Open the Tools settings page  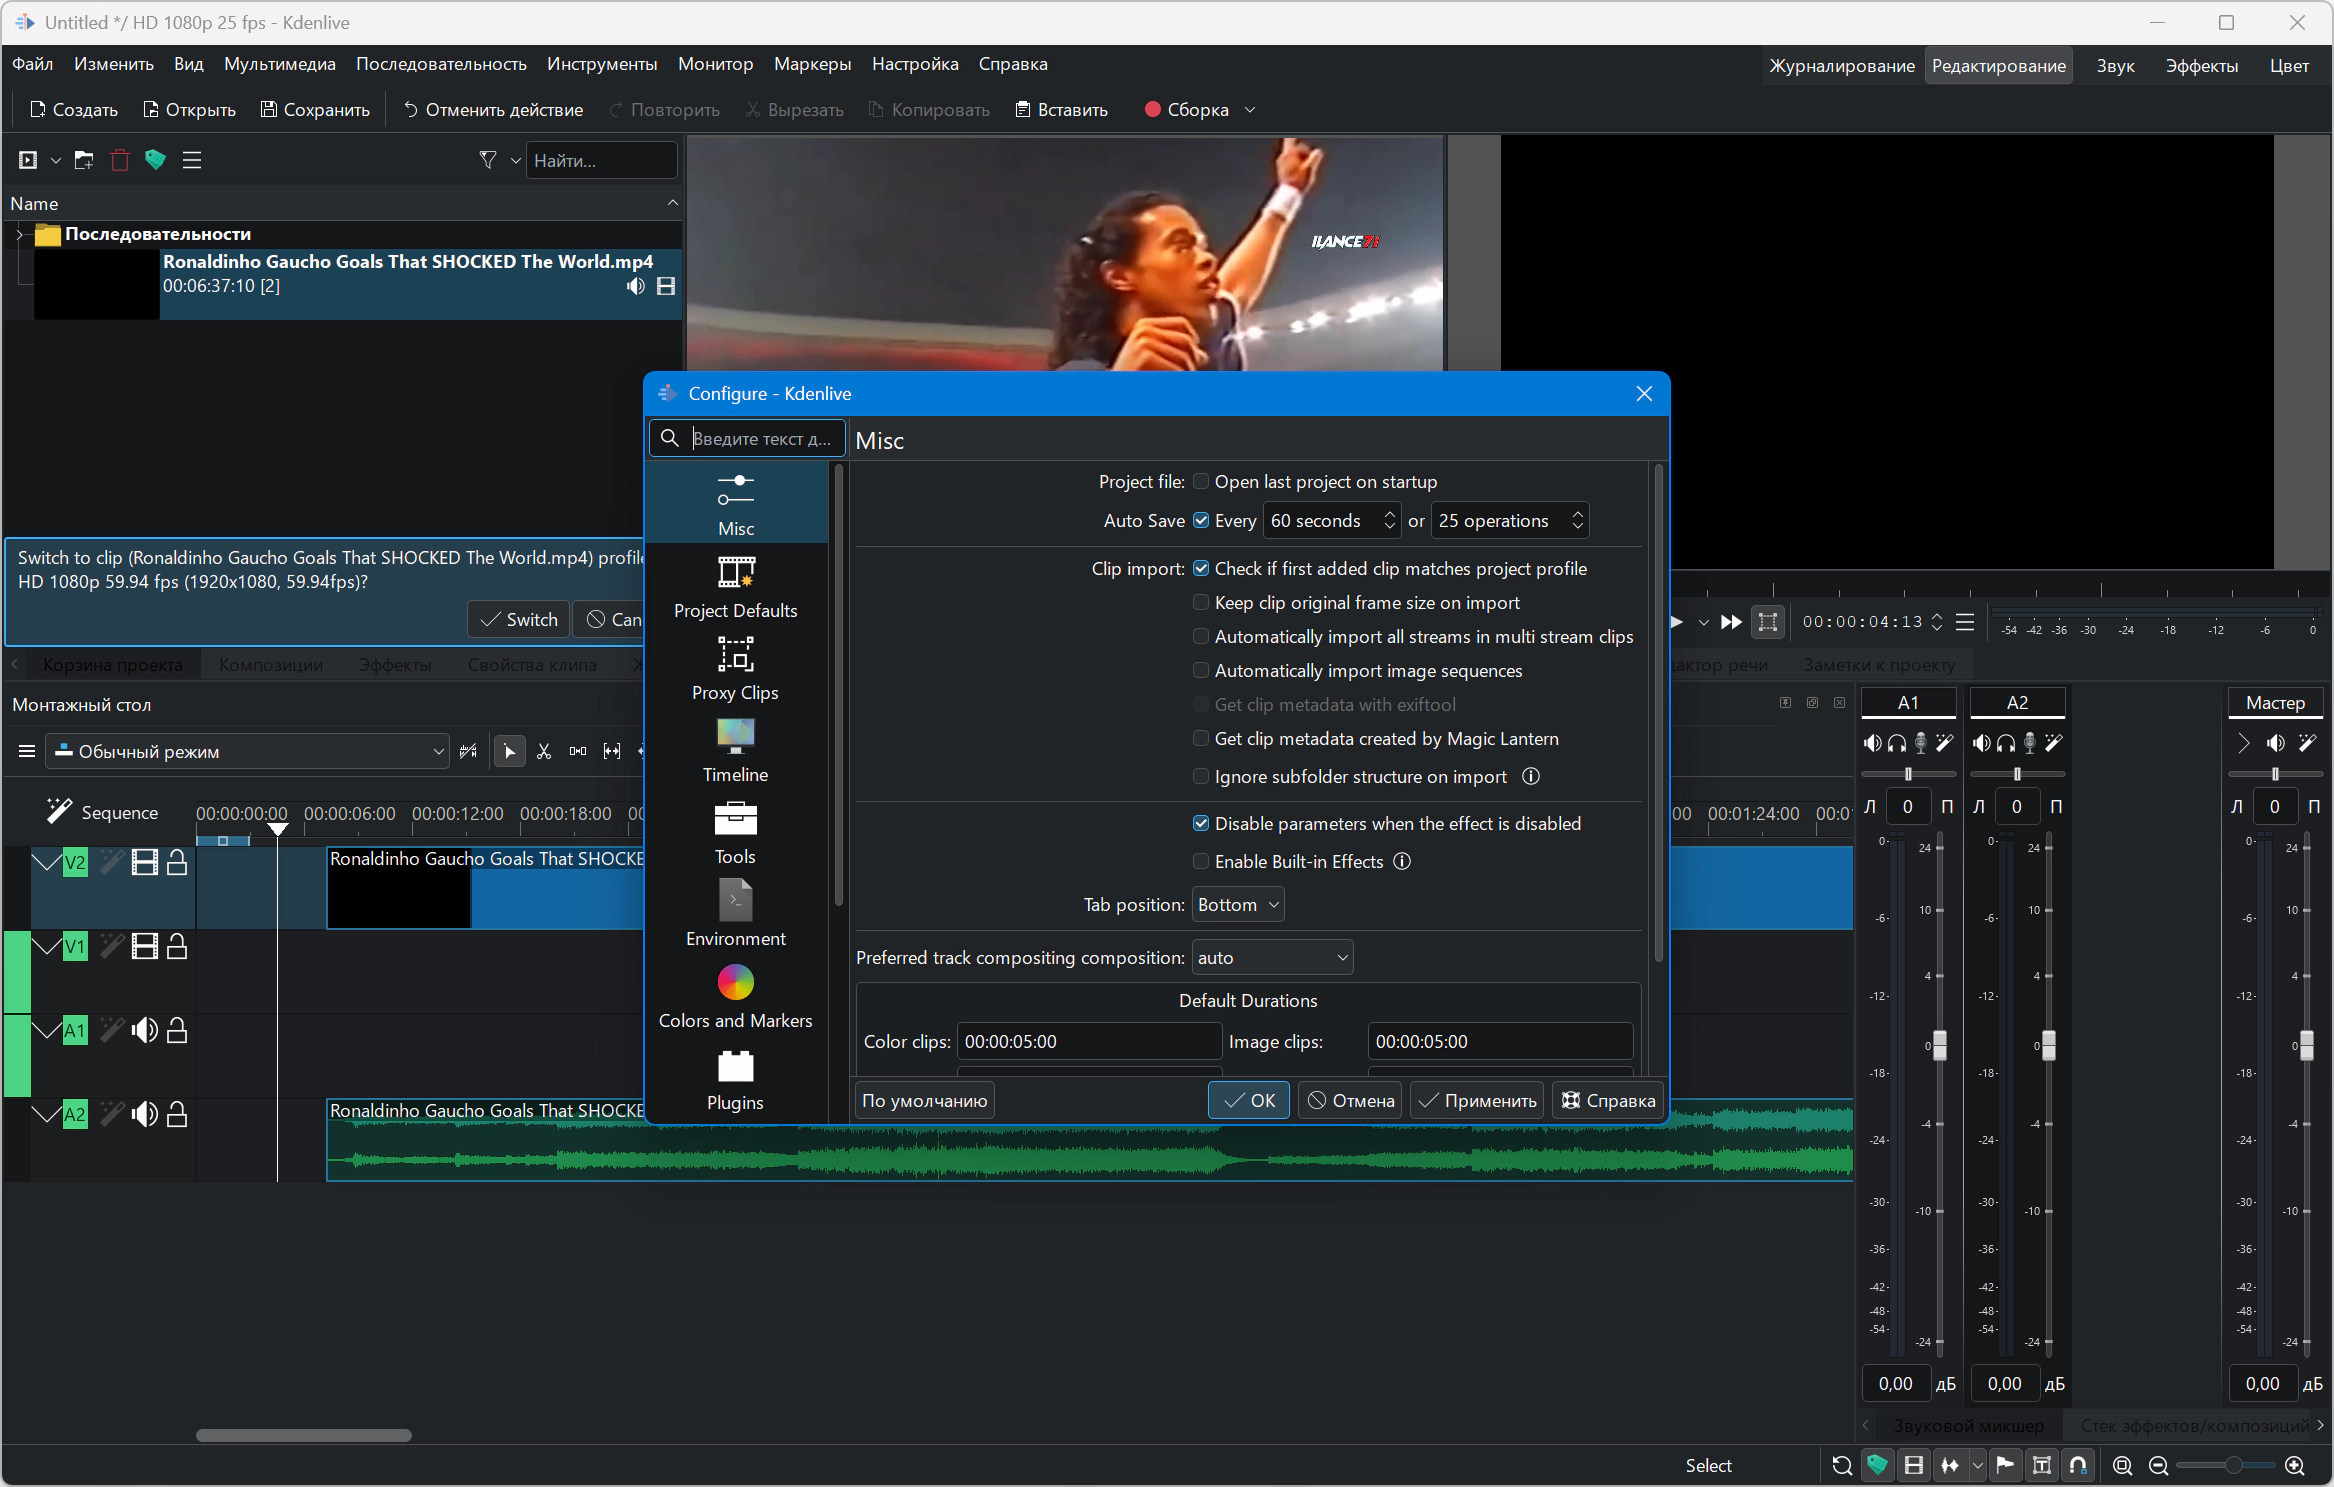pos(736,833)
